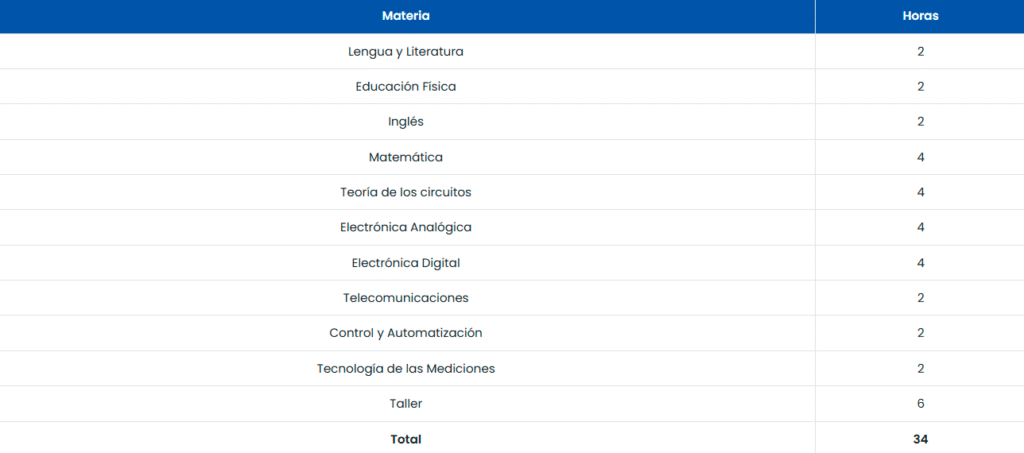Select hours value for Telecomunicaciones row
The width and height of the screenshot is (1024, 453).
click(x=920, y=298)
